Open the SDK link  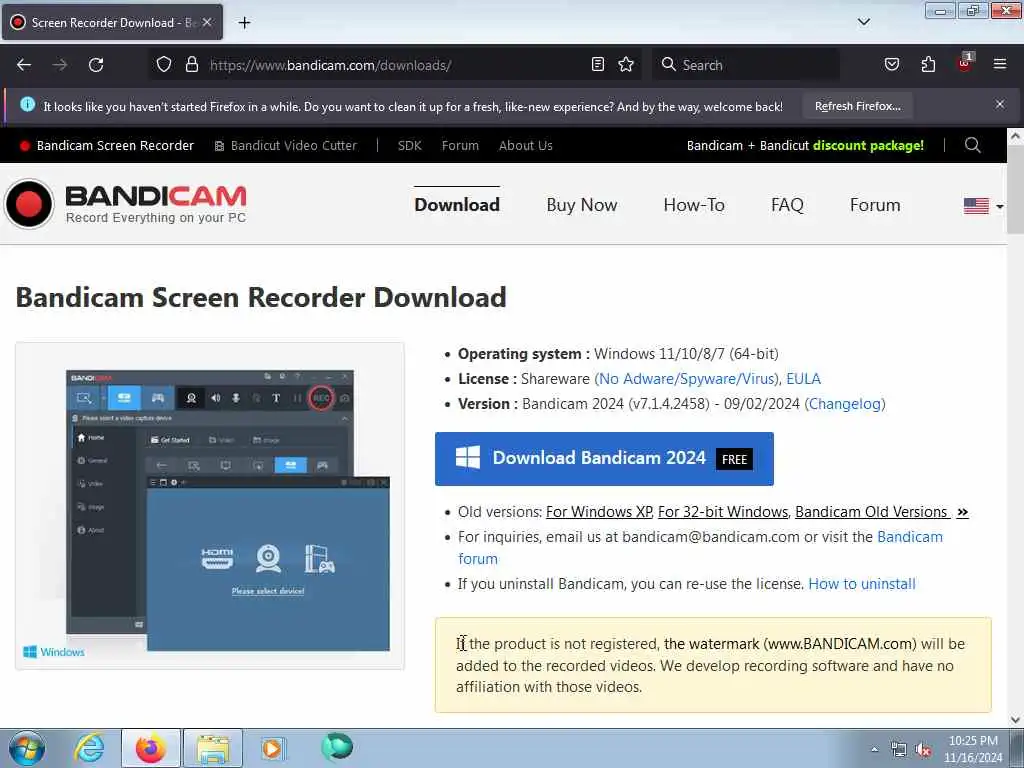pos(409,146)
